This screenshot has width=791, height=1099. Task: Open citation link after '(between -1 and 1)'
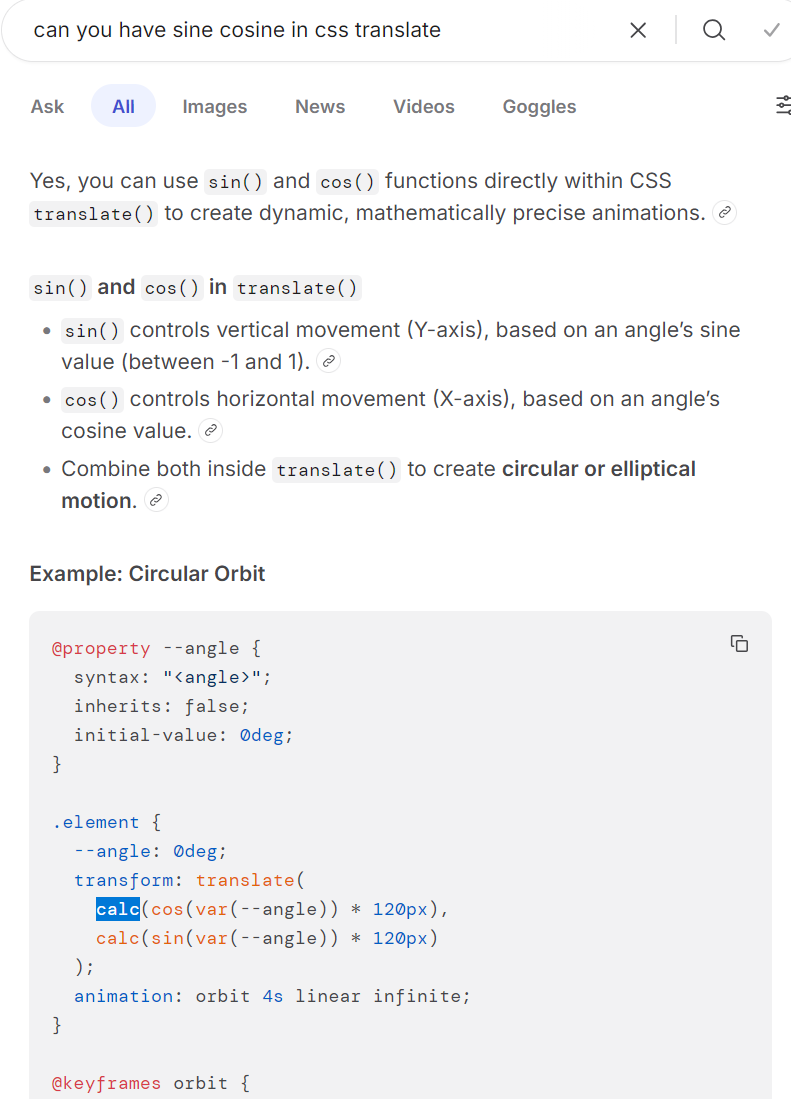[x=327, y=361]
